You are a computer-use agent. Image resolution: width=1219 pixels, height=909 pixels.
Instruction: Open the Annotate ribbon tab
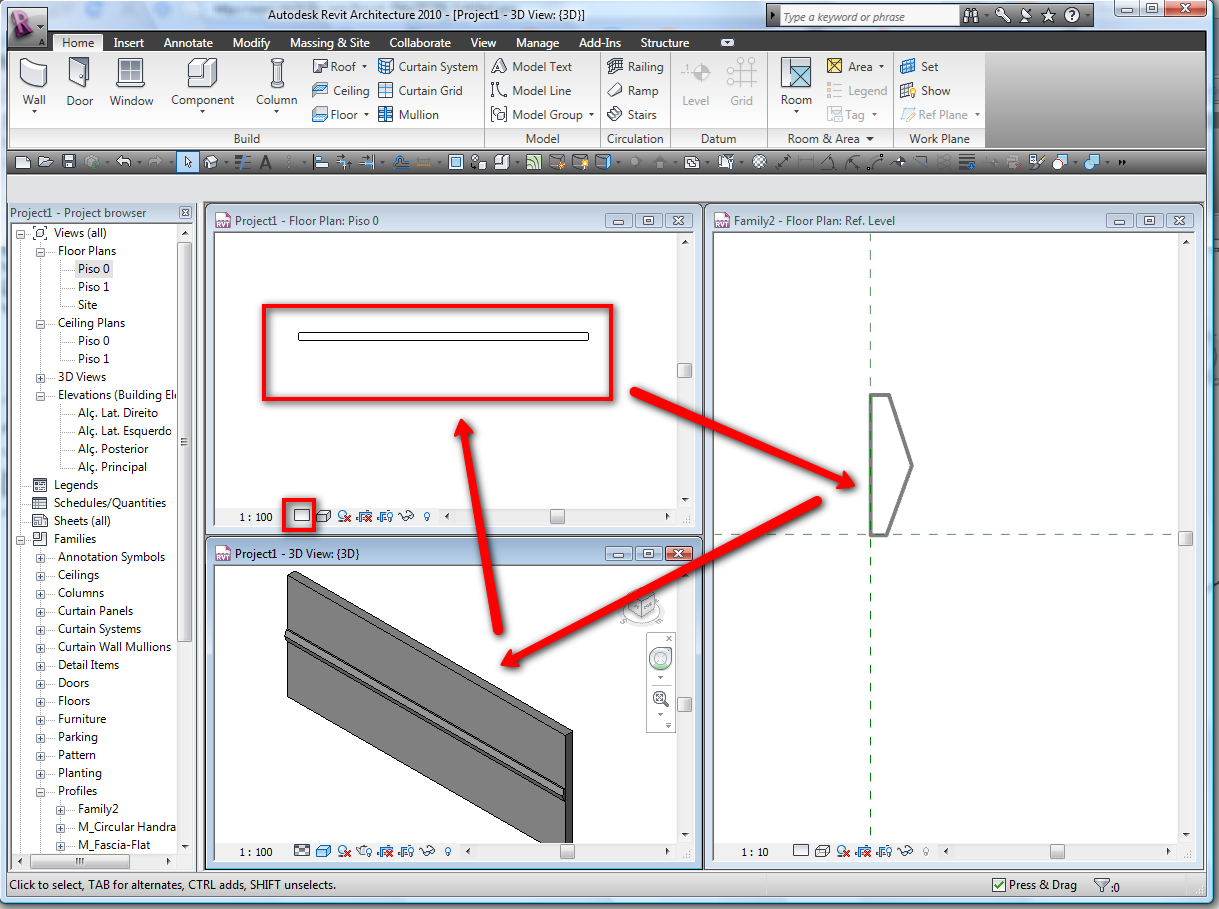click(x=188, y=43)
